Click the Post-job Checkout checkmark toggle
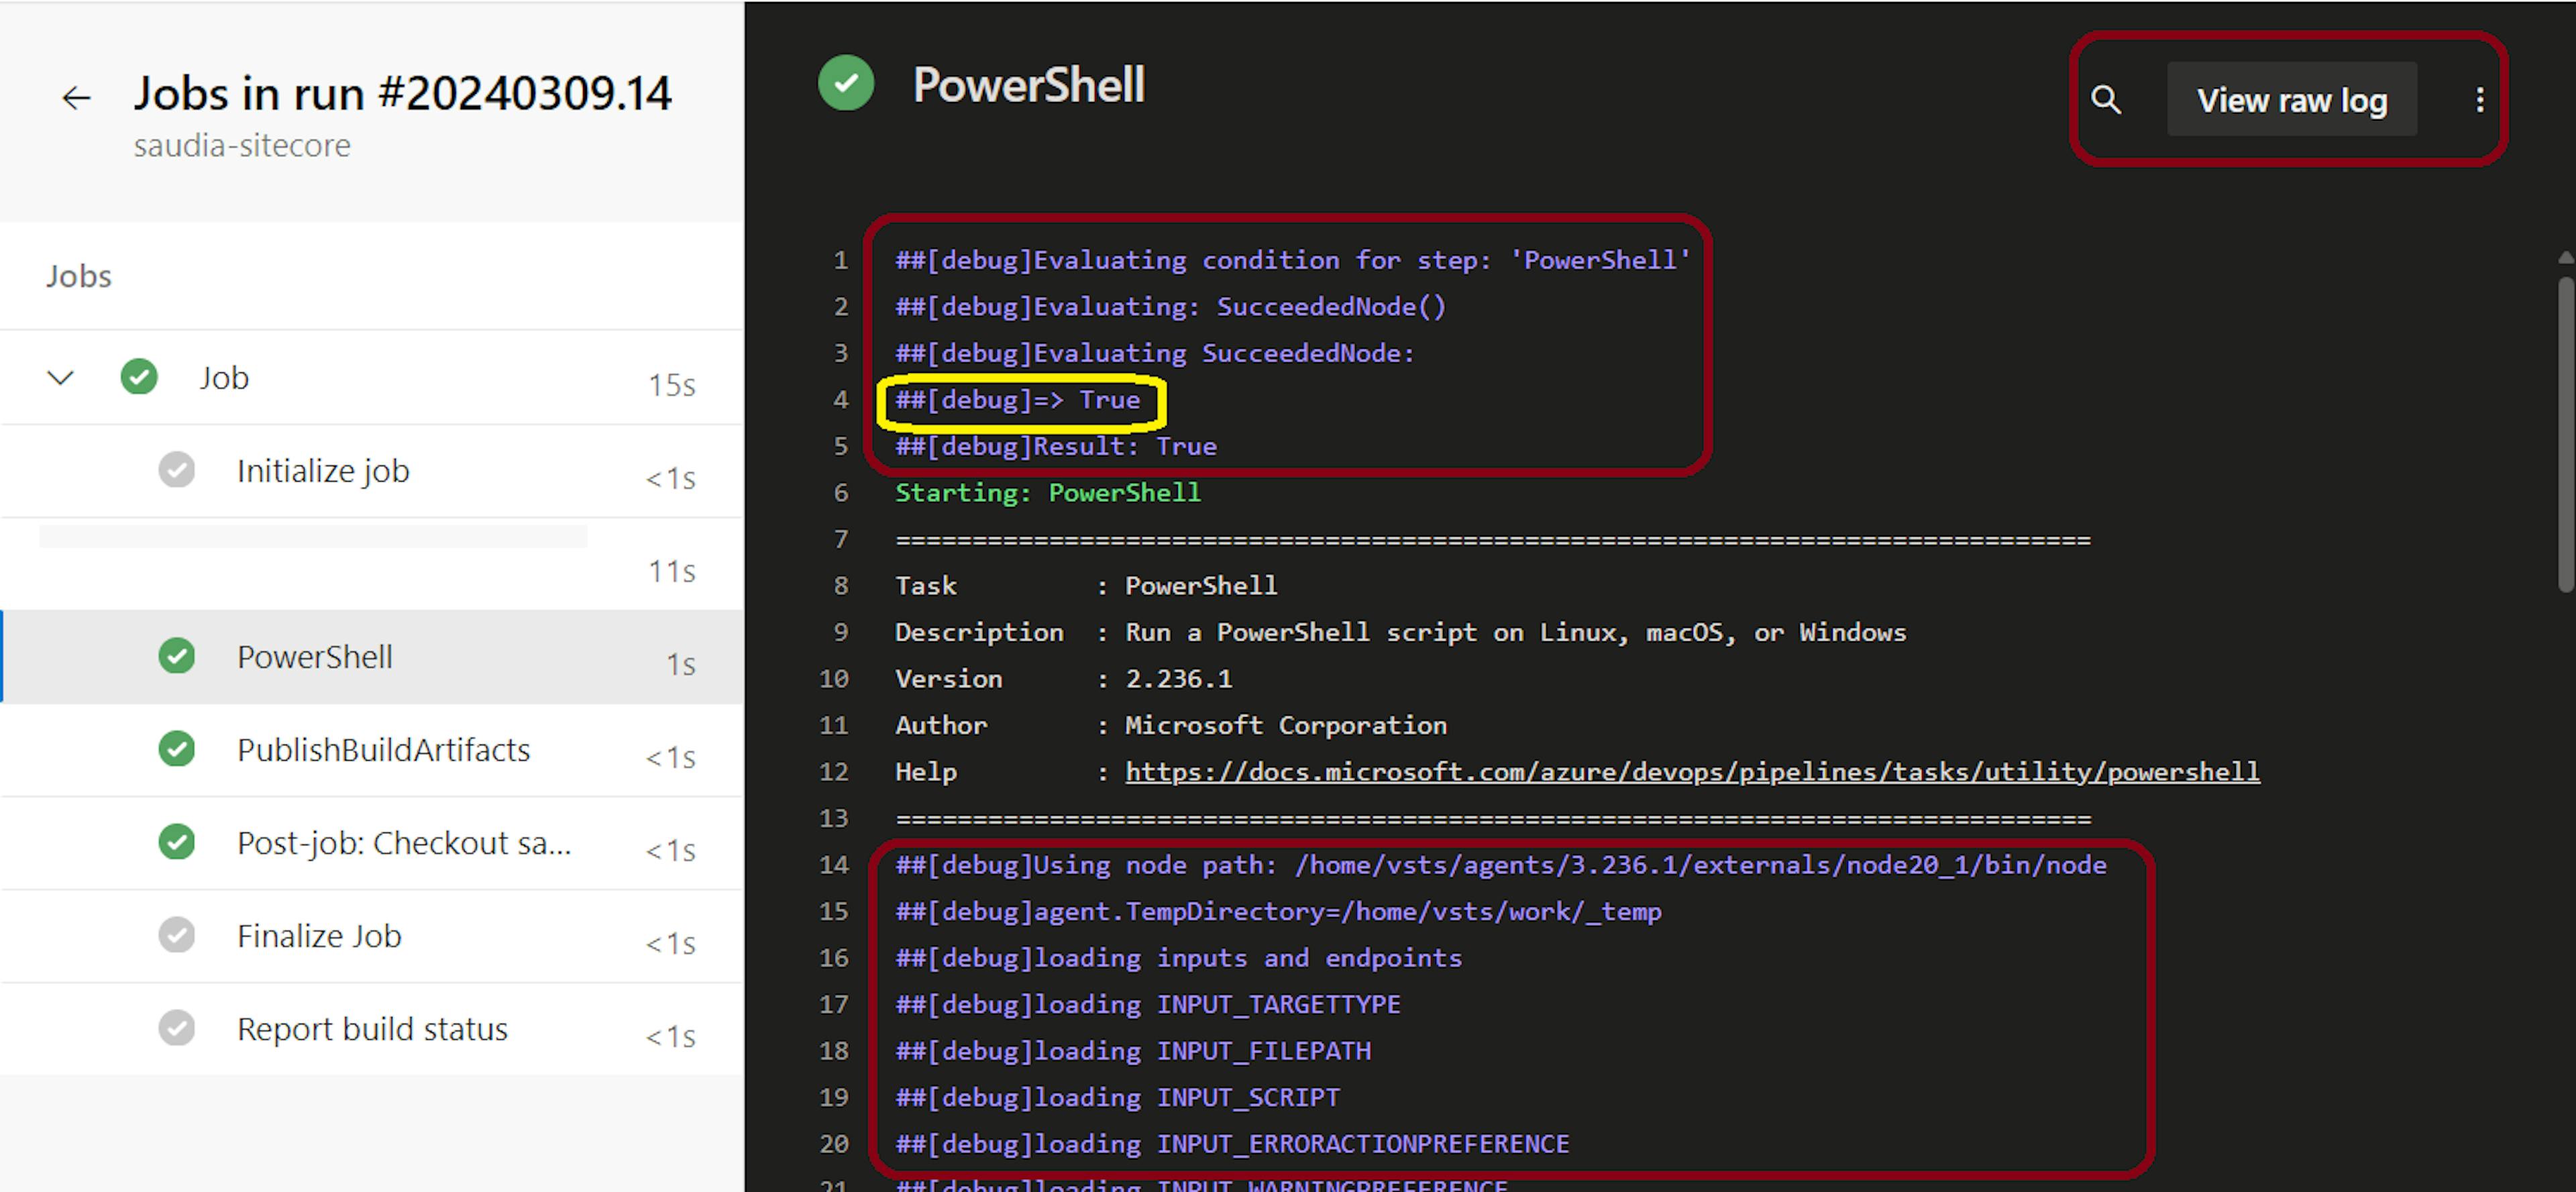The width and height of the screenshot is (2576, 1192). pos(177,842)
